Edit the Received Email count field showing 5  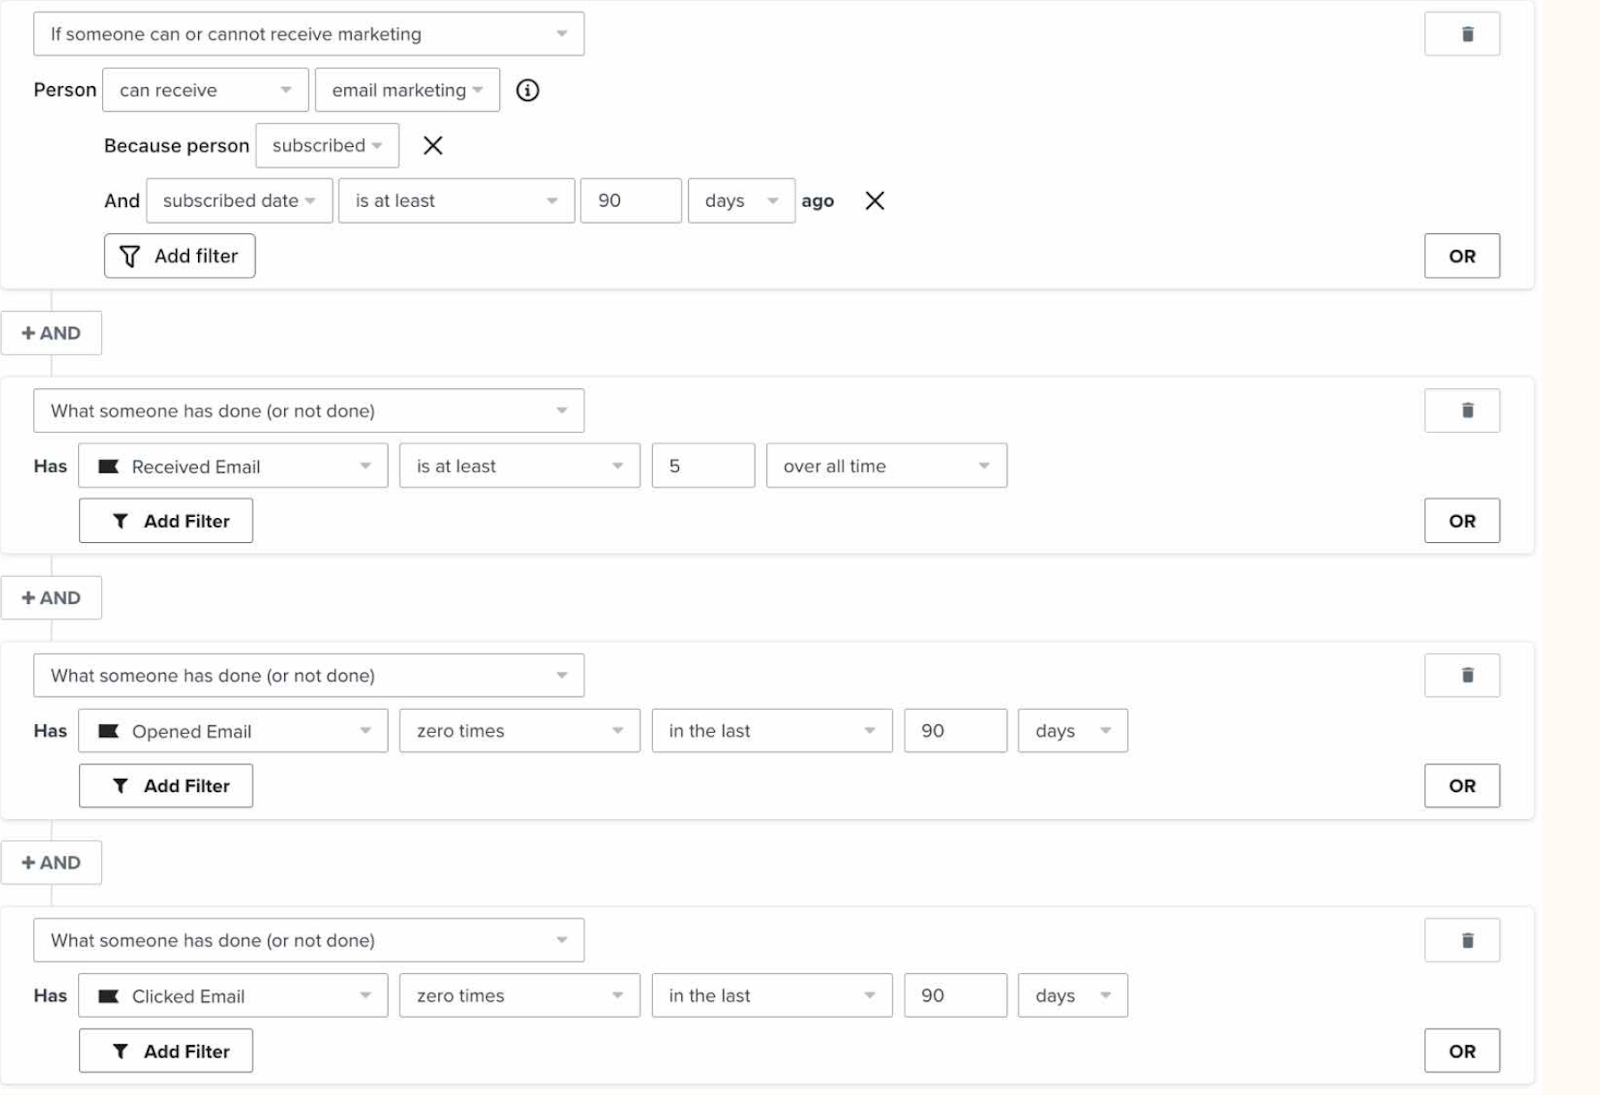(x=702, y=466)
